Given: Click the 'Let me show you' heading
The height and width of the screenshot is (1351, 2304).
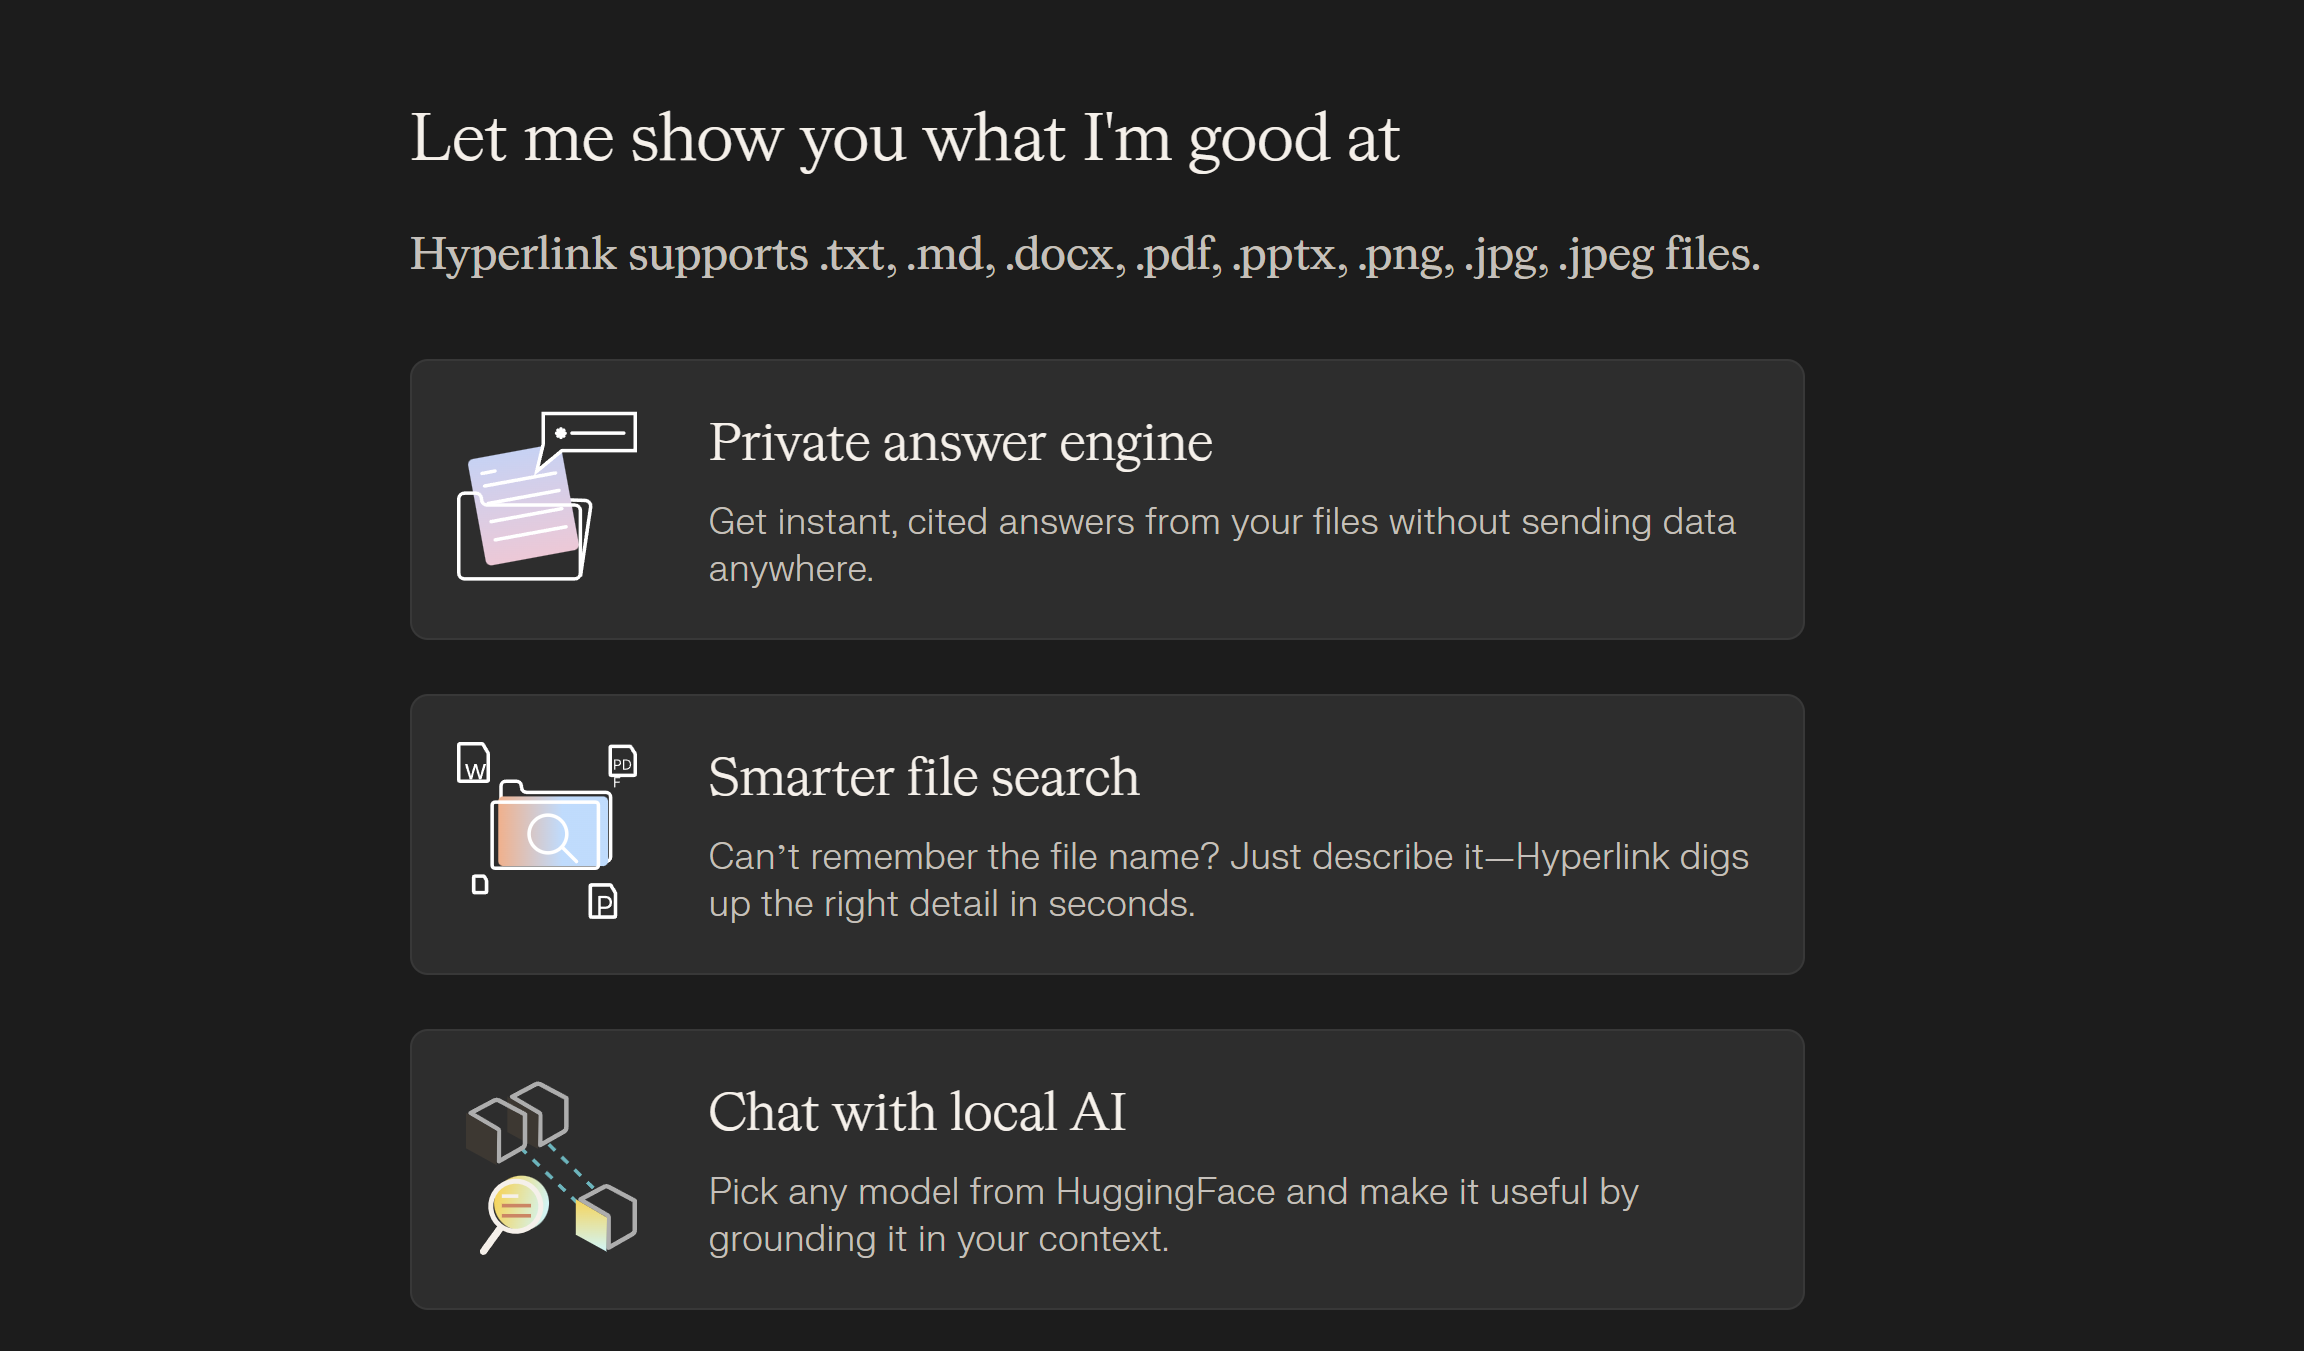Looking at the screenshot, I should coord(904,137).
